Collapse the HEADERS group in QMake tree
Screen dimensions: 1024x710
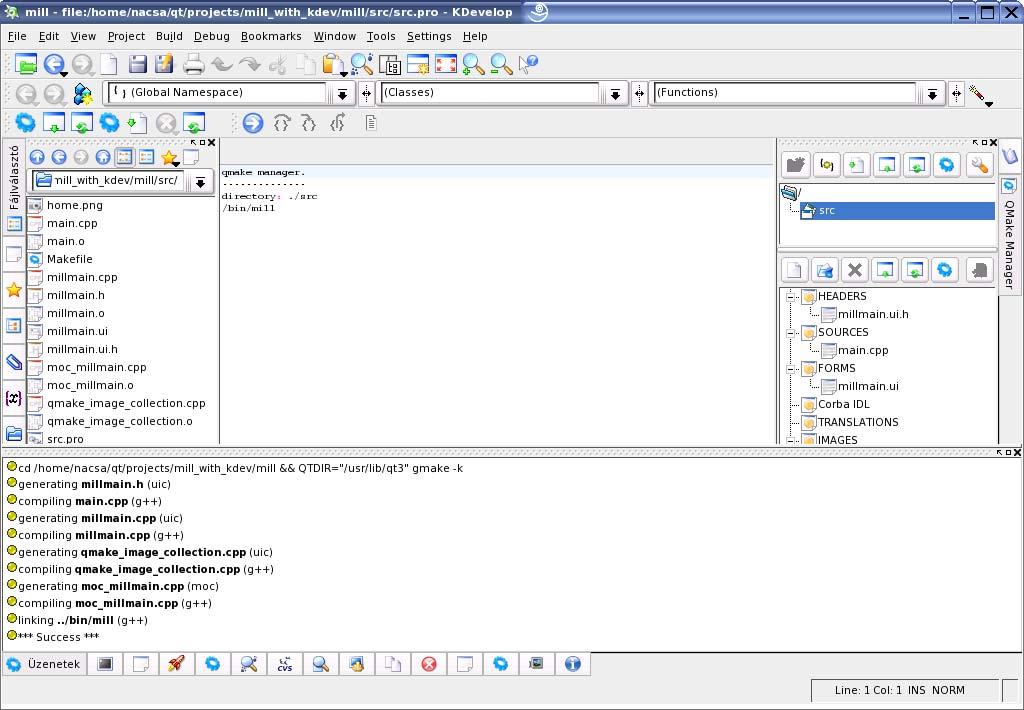click(x=790, y=297)
